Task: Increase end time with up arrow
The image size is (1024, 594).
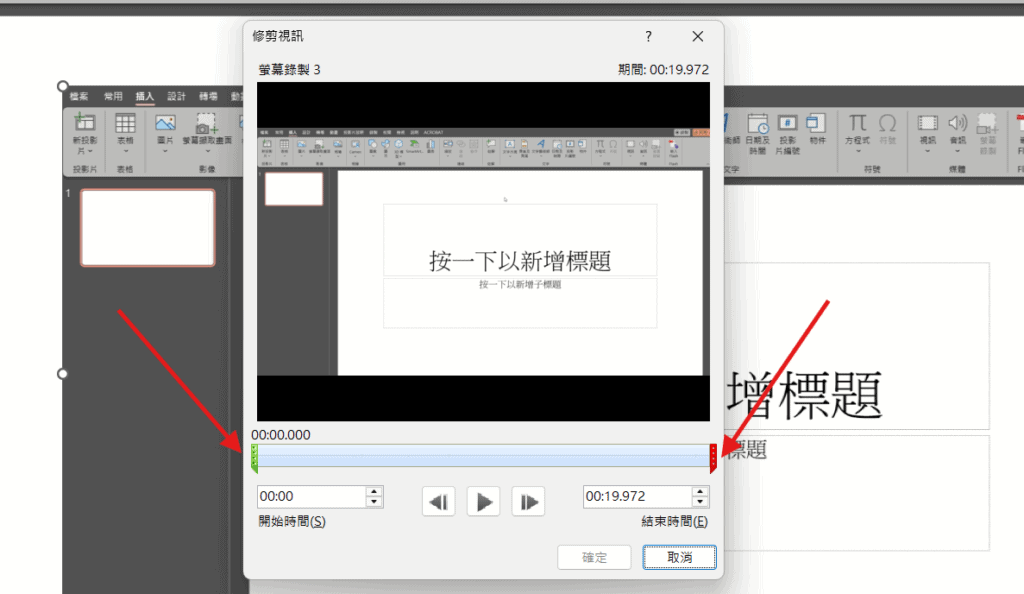Action: click(x=701, y=491)
